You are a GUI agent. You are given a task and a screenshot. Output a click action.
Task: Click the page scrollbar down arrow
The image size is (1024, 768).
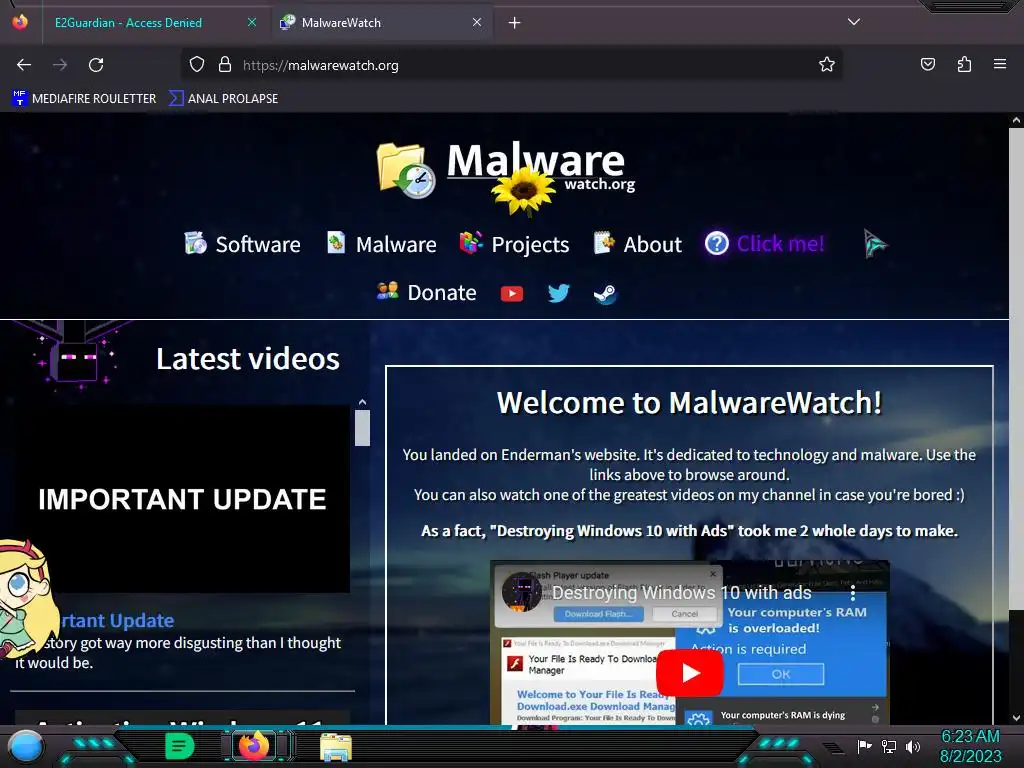tap(1016, 718)
